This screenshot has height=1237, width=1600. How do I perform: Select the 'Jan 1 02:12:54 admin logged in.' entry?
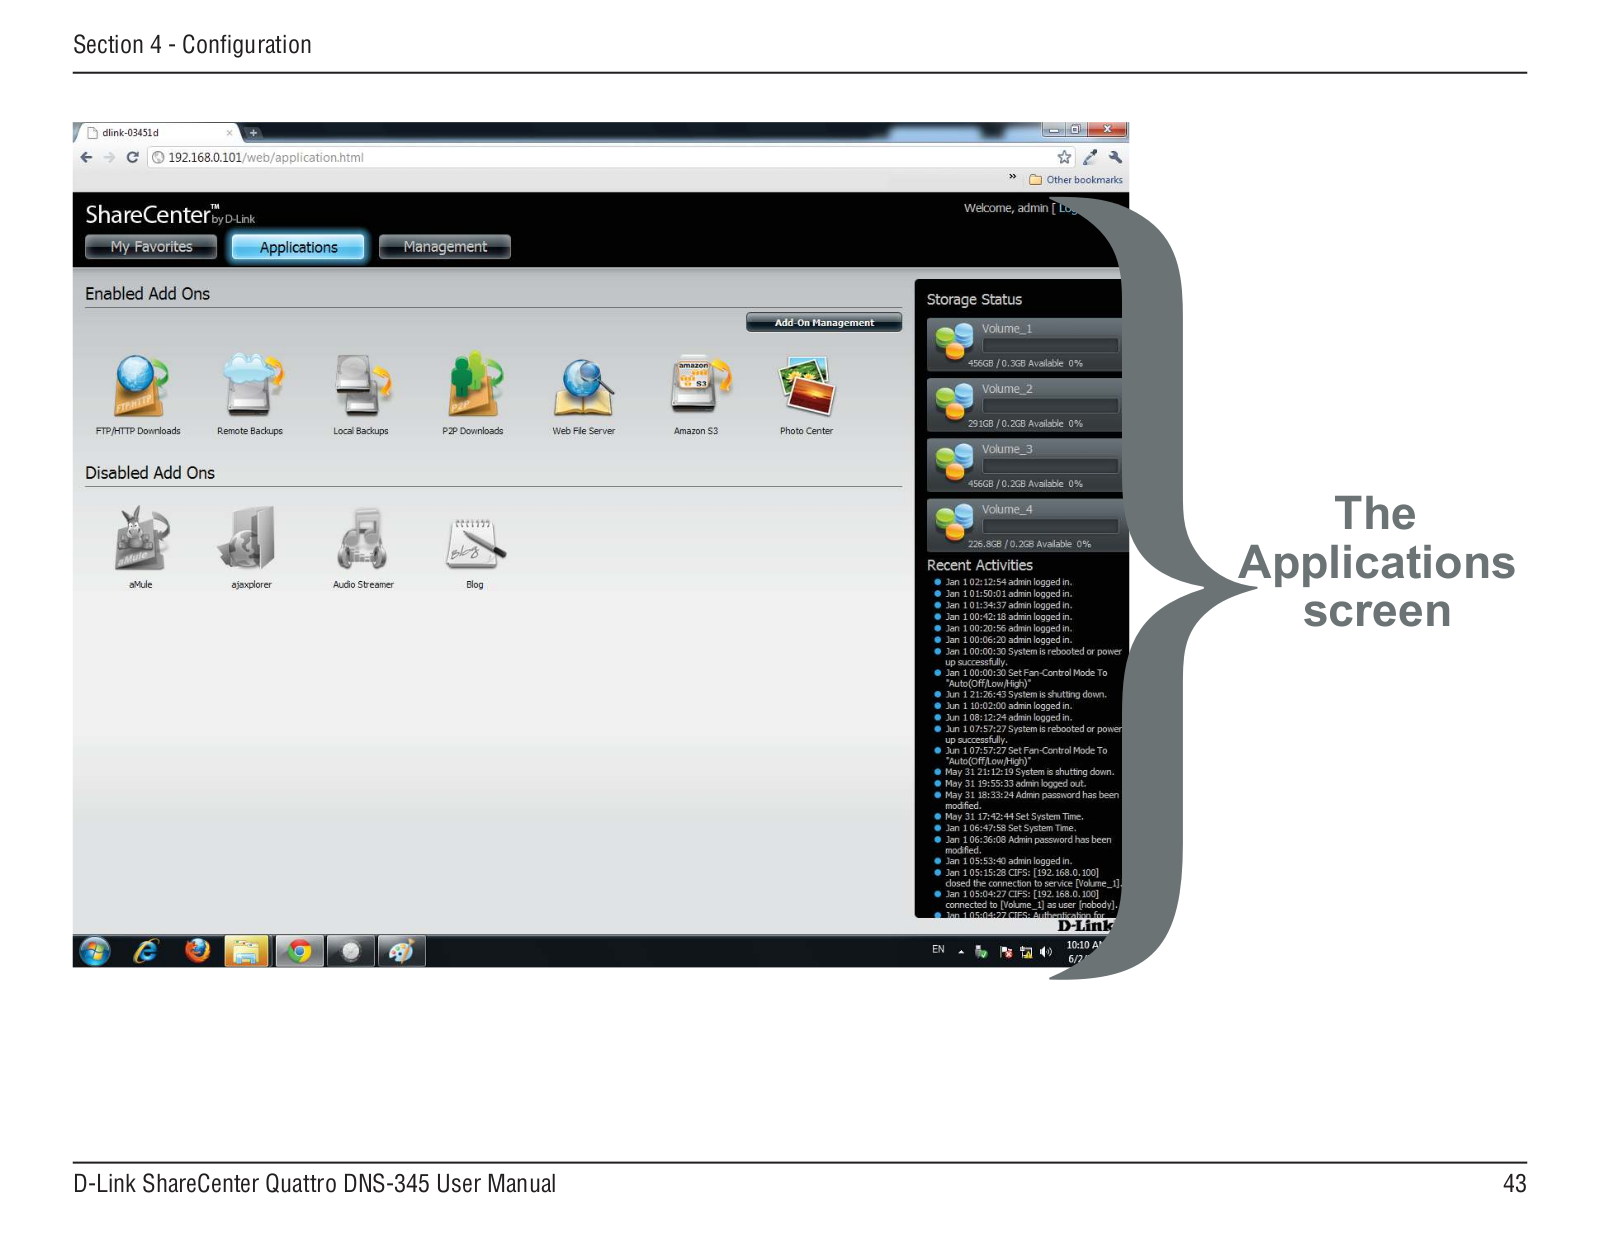[1008, 582]
